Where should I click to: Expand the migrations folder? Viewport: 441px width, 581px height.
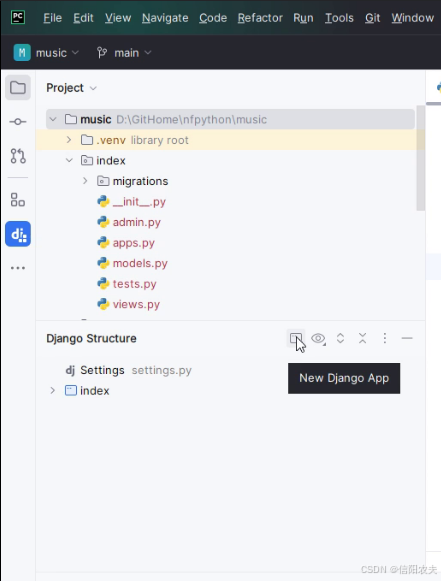tap(85, 181)
